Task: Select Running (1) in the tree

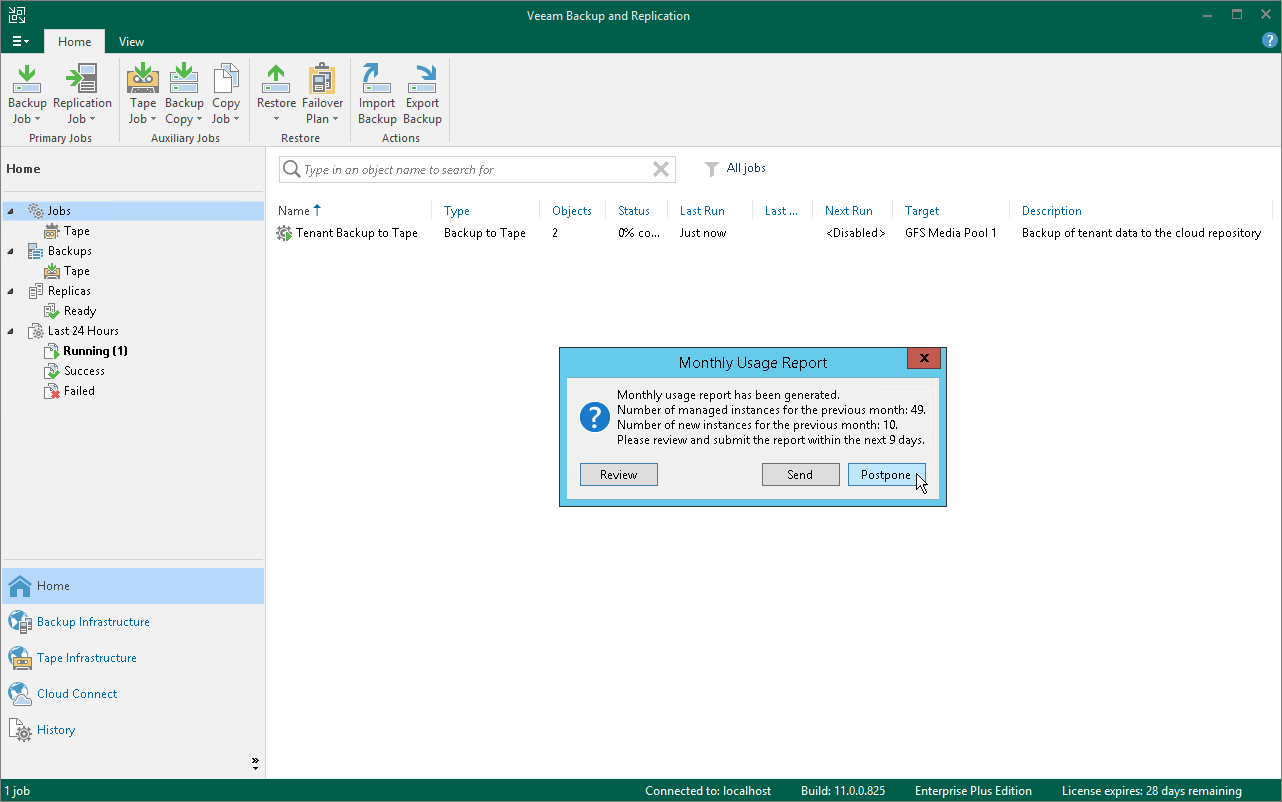Action: click(x=95, y=351)
